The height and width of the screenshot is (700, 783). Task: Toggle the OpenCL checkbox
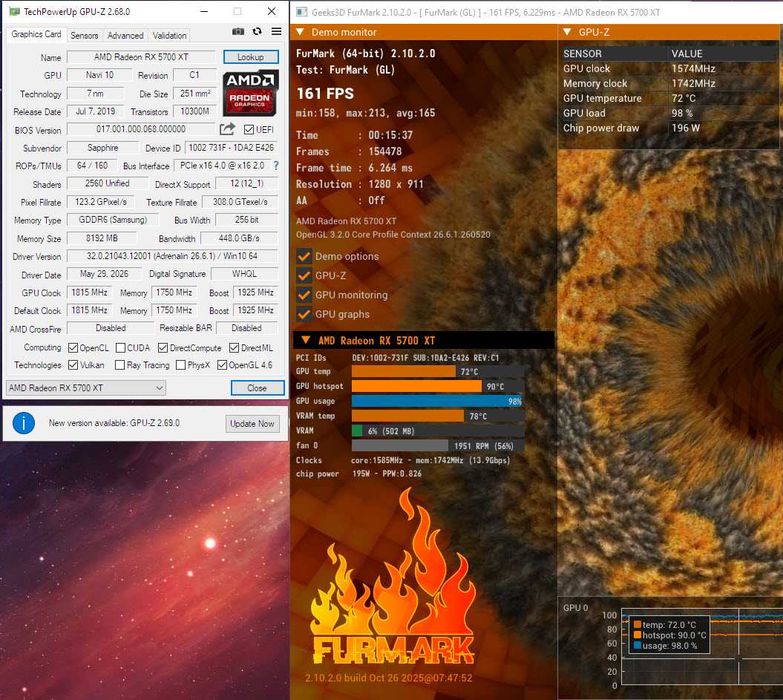point(73,348)
